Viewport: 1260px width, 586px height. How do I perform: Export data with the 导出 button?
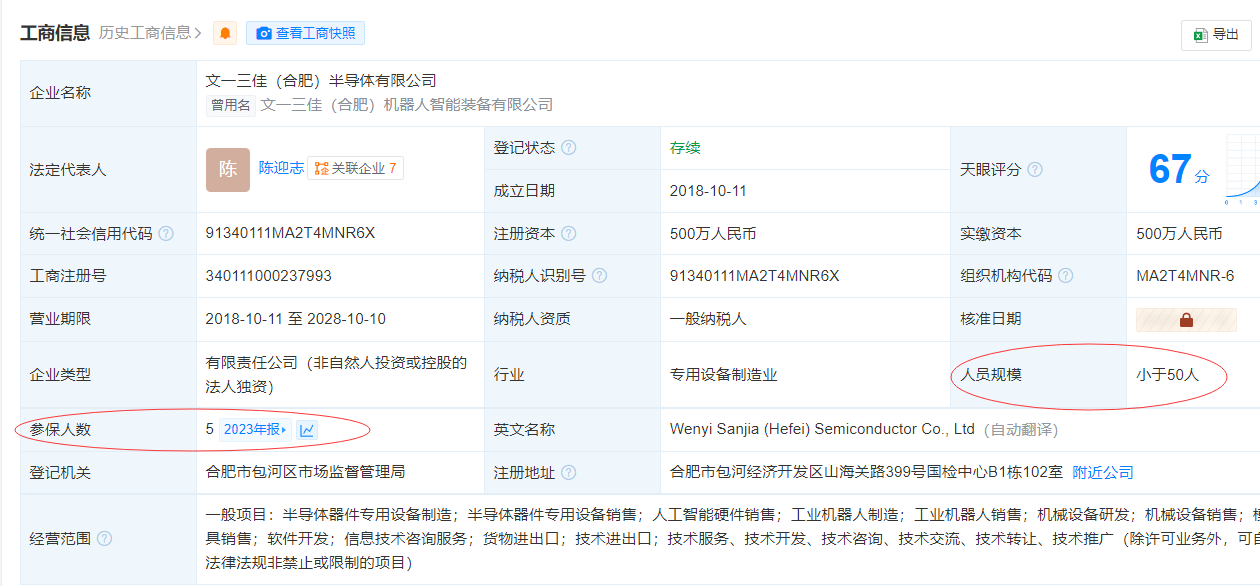pos(1215,35)
